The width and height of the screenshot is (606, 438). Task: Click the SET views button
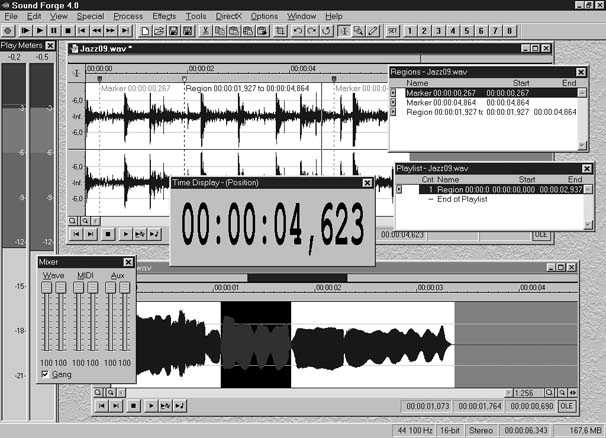pos(392,31)
